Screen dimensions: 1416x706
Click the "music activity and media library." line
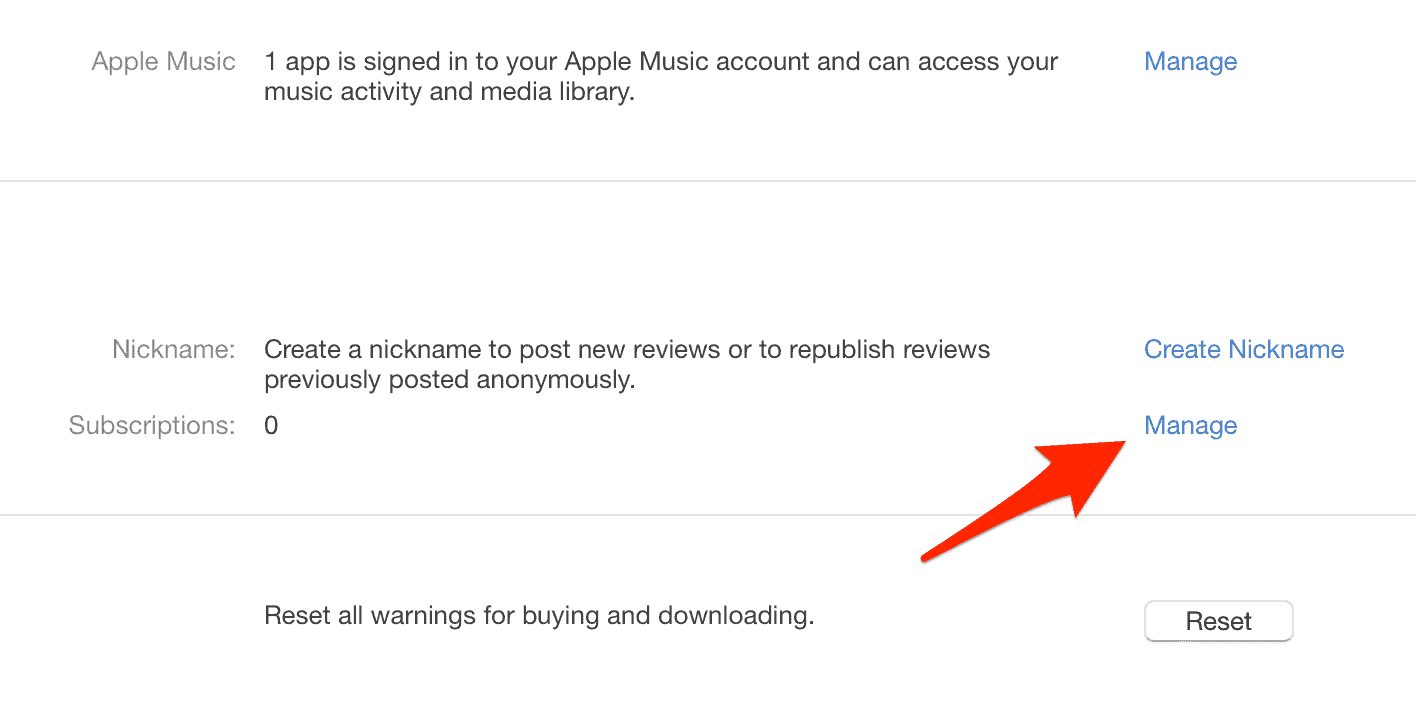click(x=449, y=93)
